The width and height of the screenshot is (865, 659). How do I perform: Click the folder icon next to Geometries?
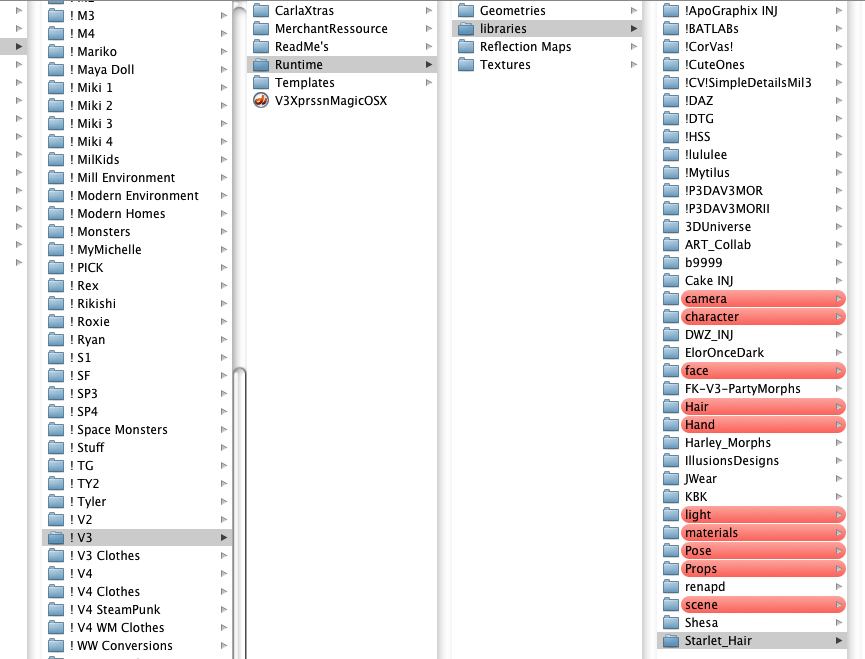(466, 10)
